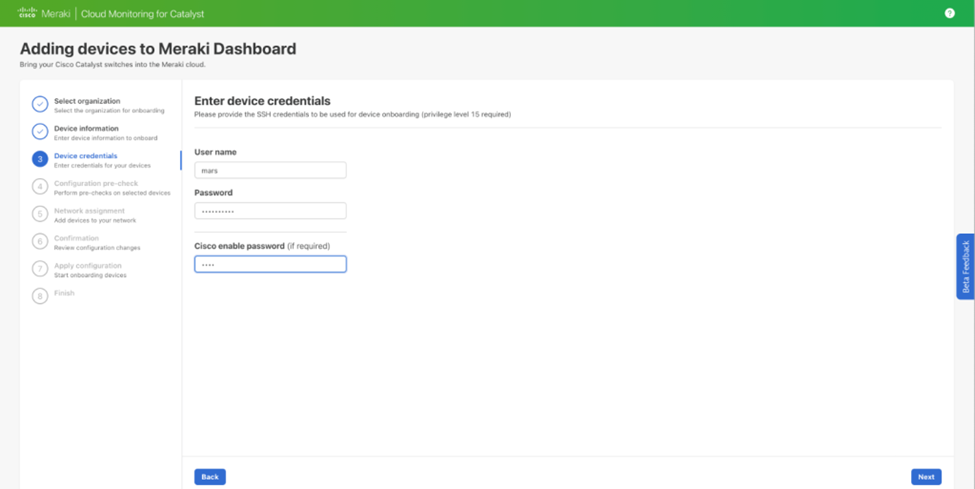975x489 pixels.
Task: Click the step 5 Network assignment circle
Action: point(40,214)
